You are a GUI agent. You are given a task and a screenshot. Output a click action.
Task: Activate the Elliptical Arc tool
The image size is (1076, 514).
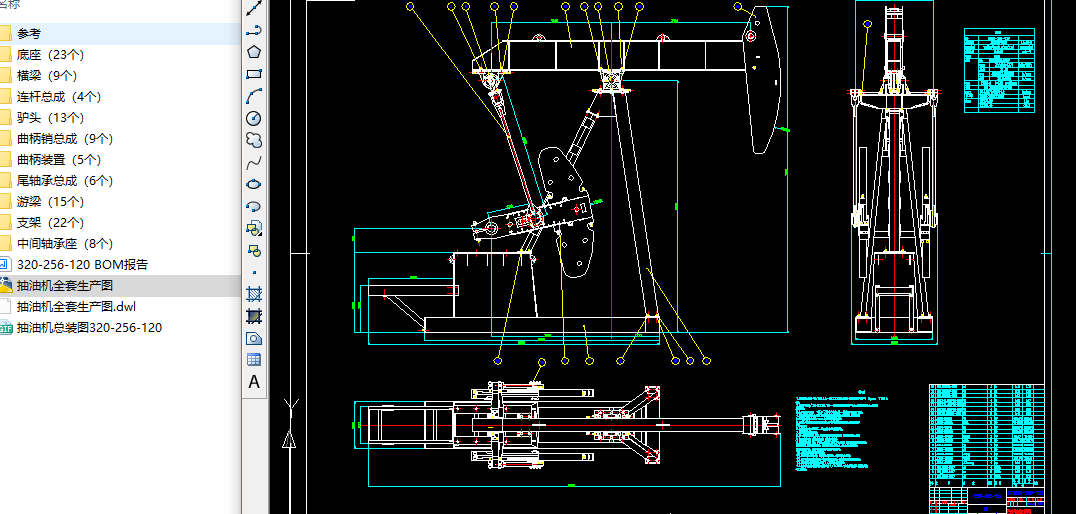tap(254, 206)
